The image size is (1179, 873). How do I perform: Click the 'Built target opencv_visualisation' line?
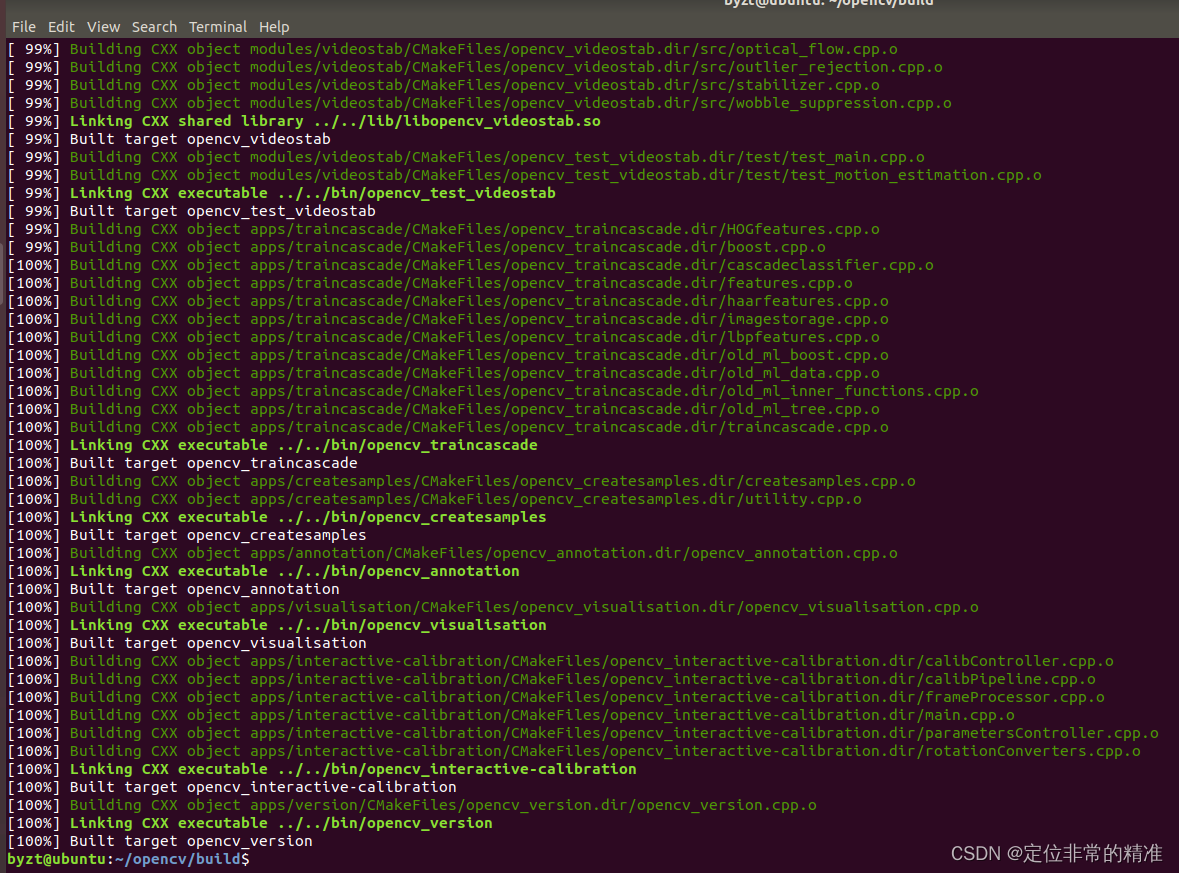point(216,643)
